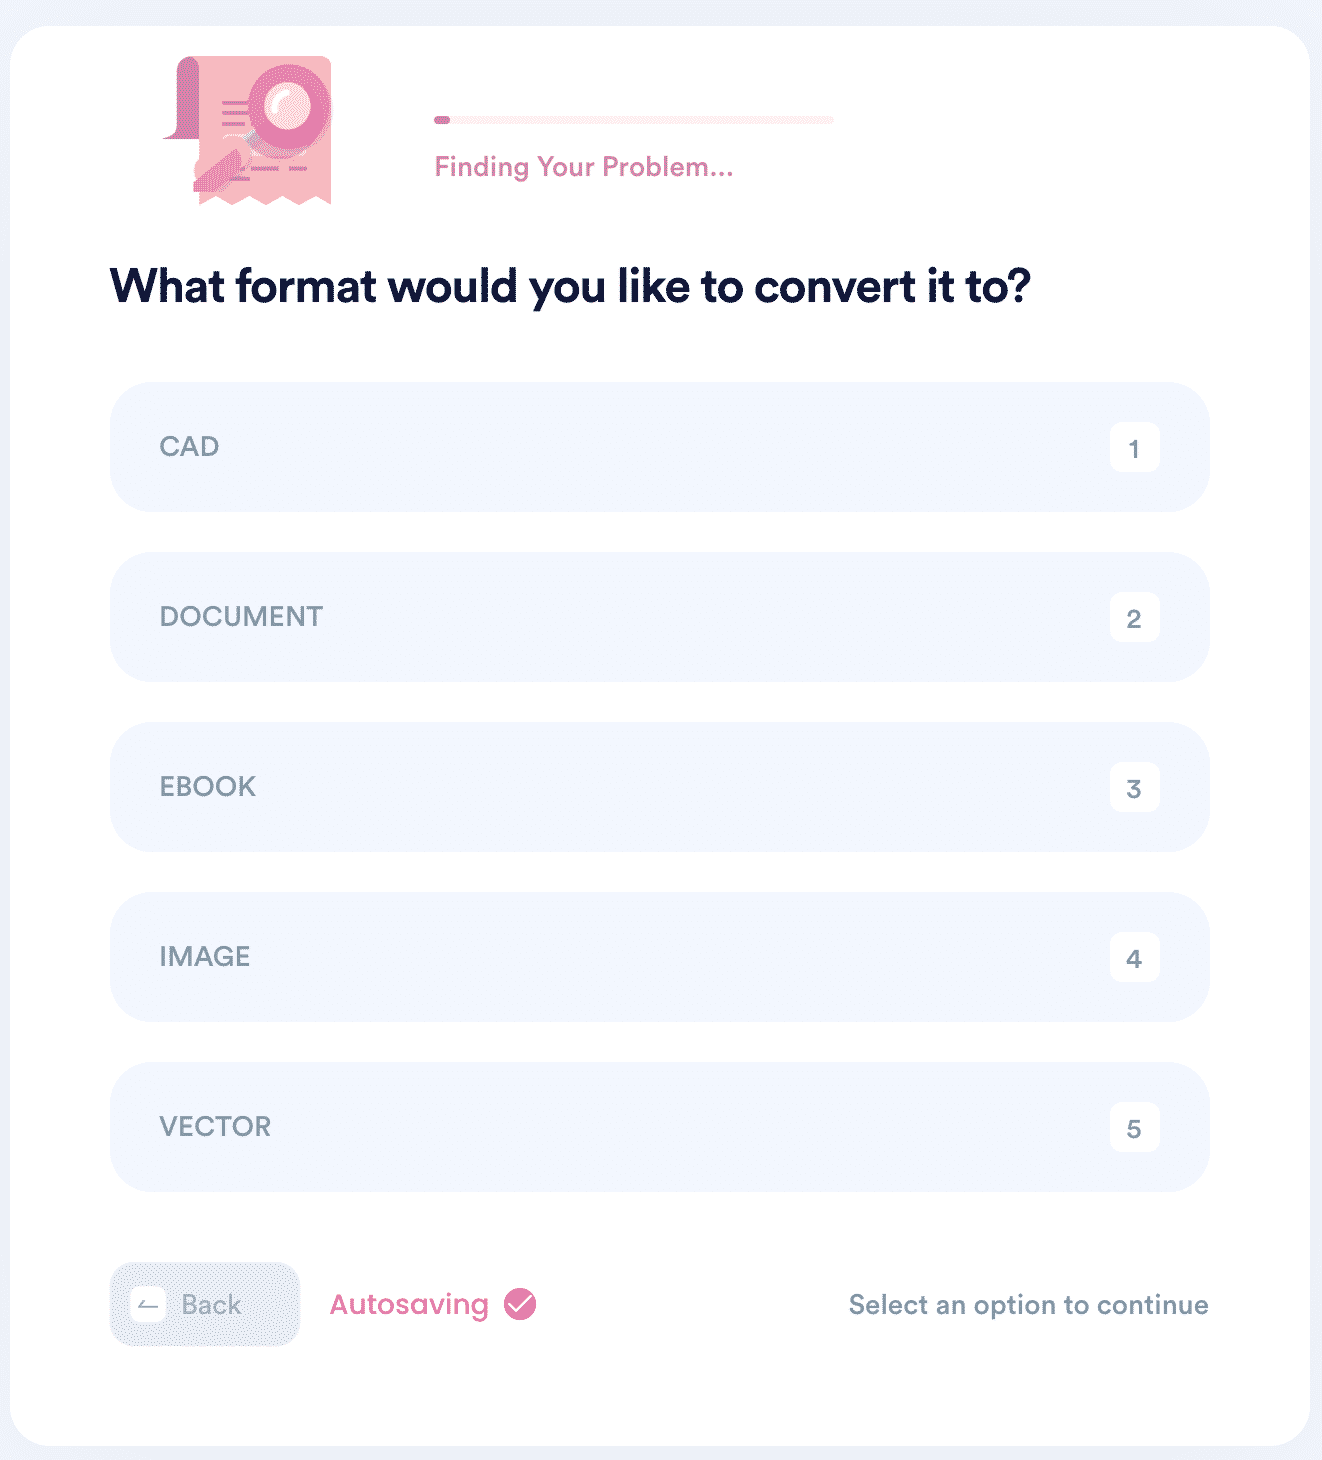Choose the DOCUMENT format option

[660, 617]
